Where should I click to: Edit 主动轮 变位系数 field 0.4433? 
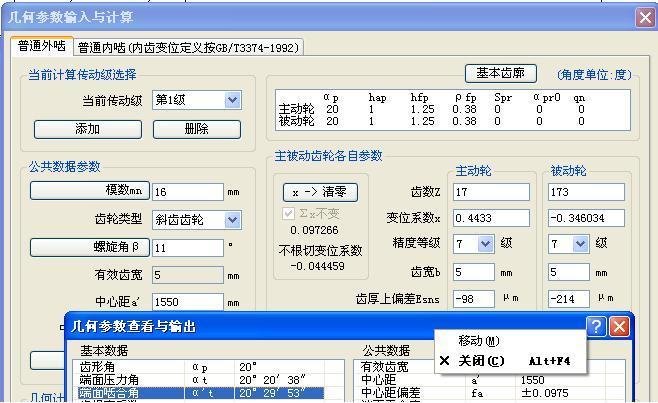click(x=491, y=218)
